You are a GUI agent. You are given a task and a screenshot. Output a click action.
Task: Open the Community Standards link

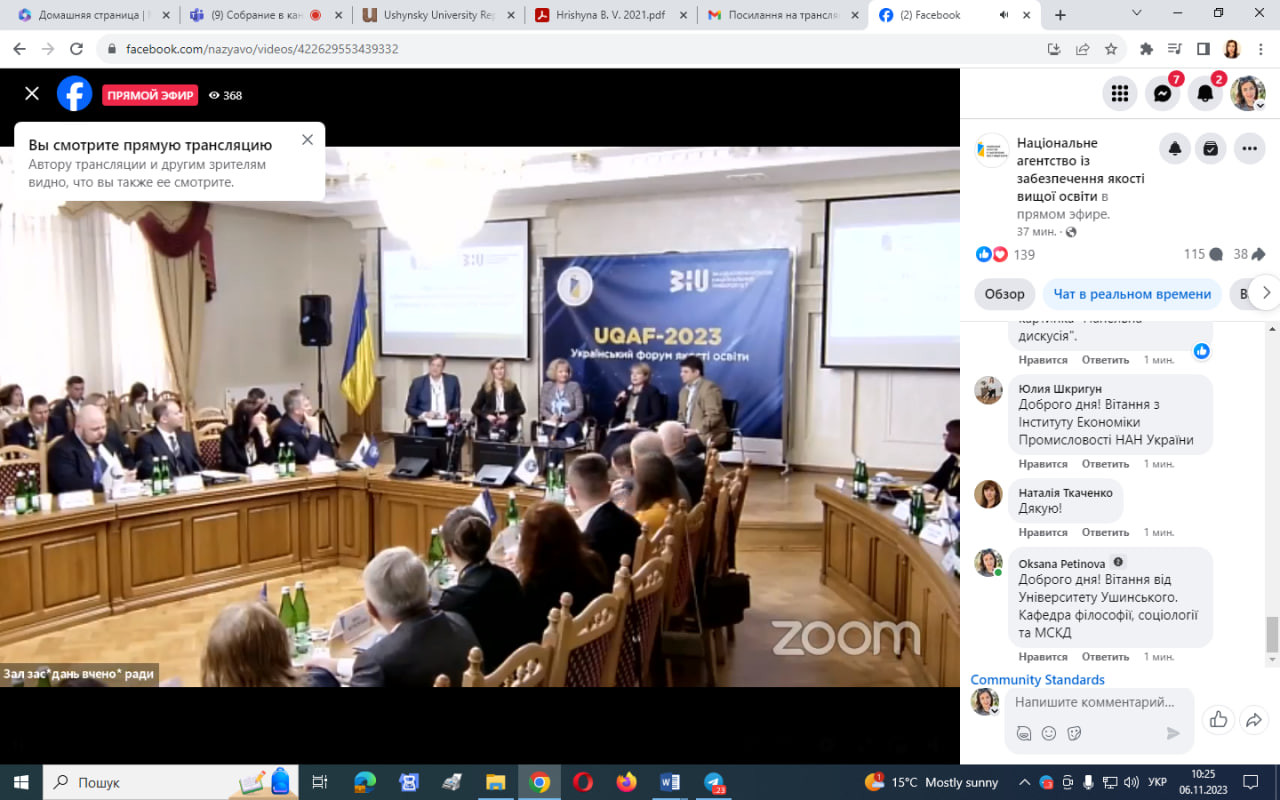pos(1037,680)
